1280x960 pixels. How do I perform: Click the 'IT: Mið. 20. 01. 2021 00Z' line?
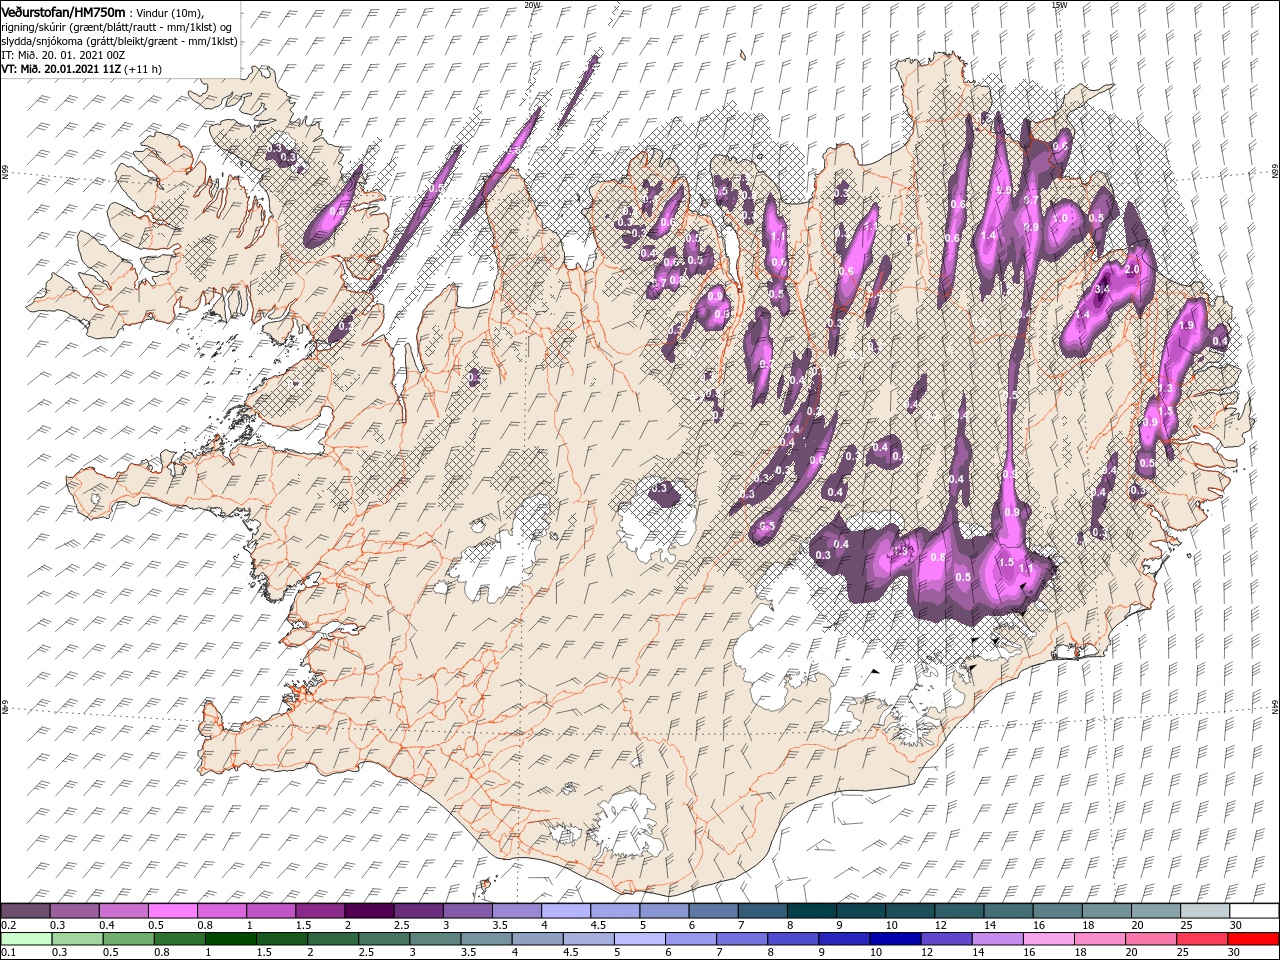[x=62, y=55]
